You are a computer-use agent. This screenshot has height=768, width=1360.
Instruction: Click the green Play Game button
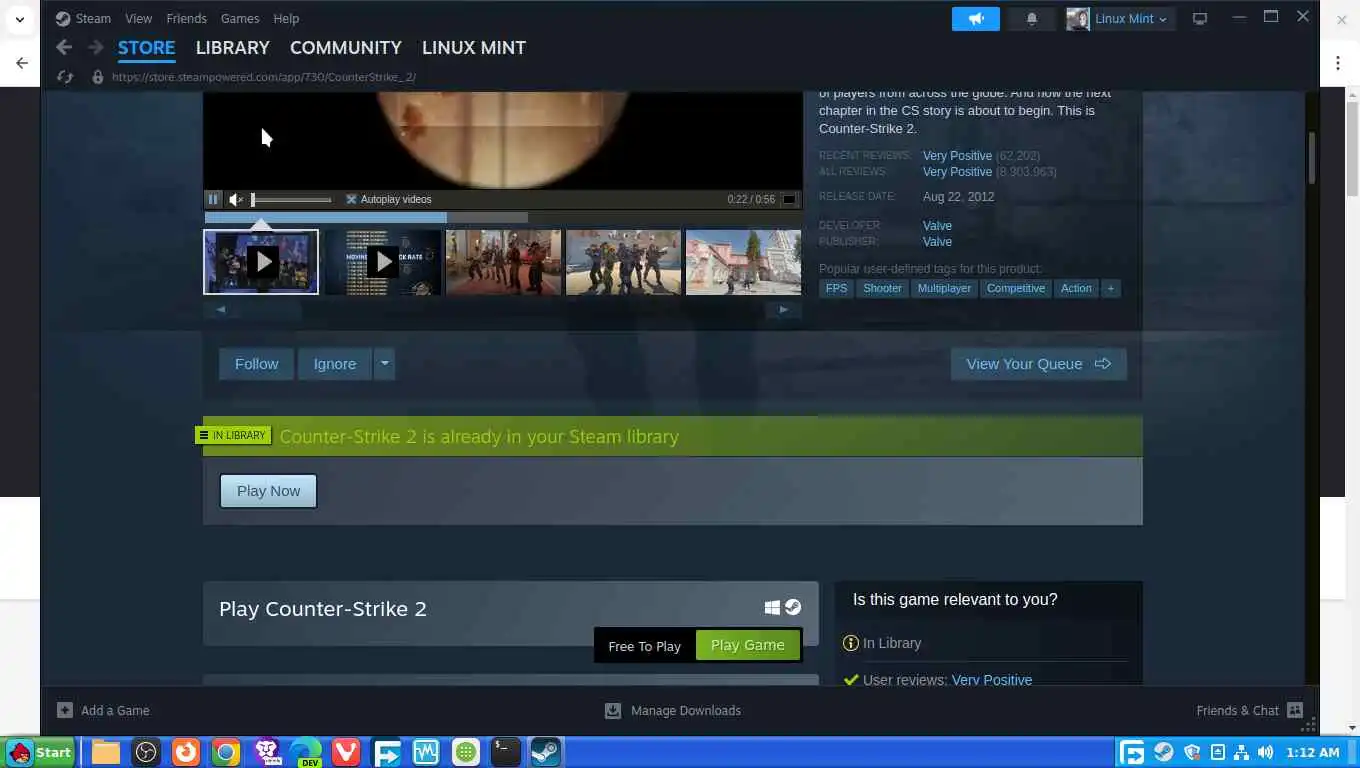(747, 645)
